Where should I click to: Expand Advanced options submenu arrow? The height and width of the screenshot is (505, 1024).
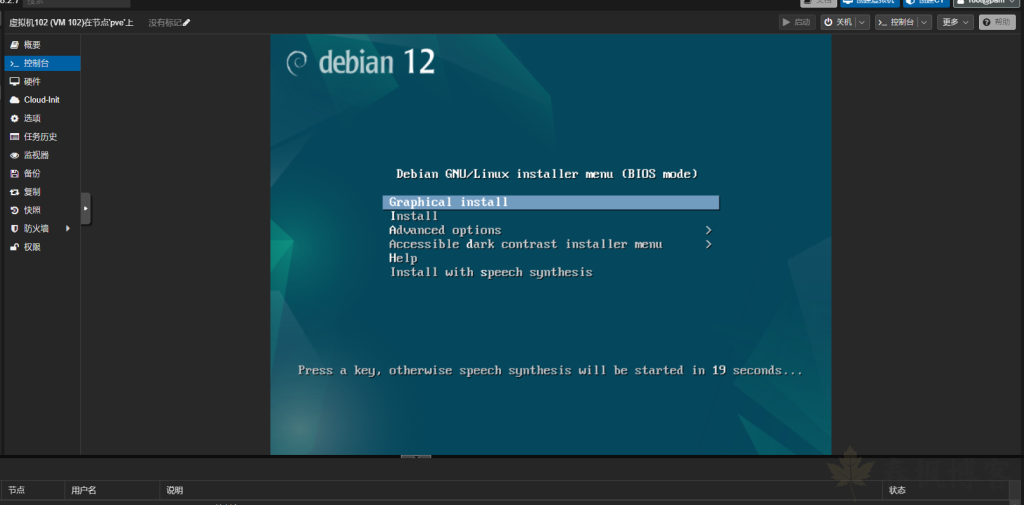709,231
